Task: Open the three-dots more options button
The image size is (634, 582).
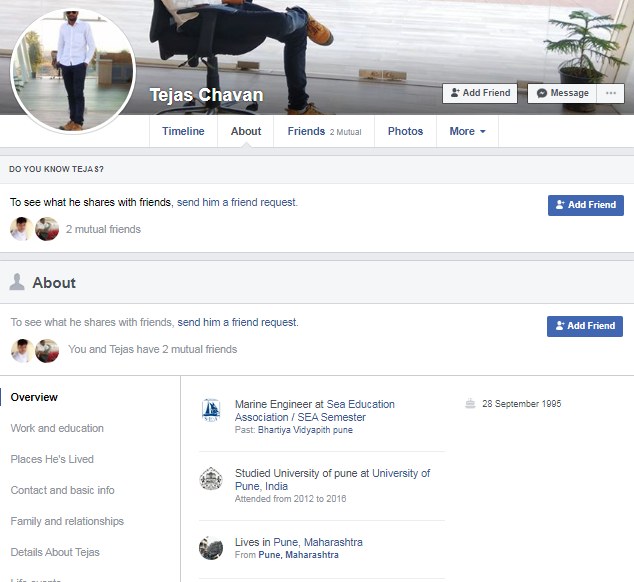Action: pyautogui.click(x=610, y=93)
